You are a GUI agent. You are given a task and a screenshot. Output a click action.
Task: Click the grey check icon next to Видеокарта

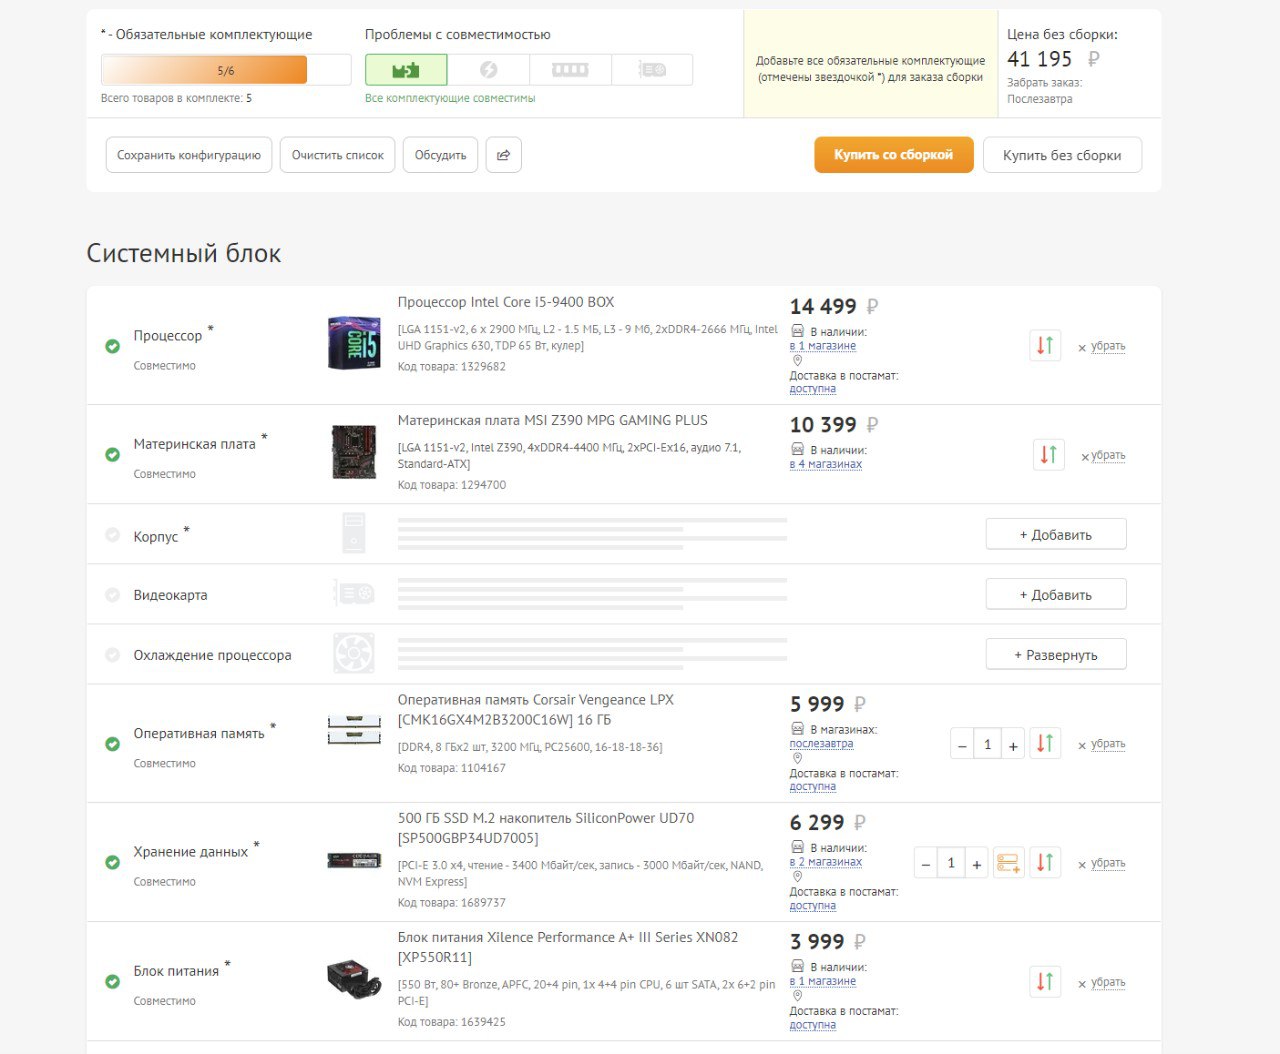click(113, 595)
